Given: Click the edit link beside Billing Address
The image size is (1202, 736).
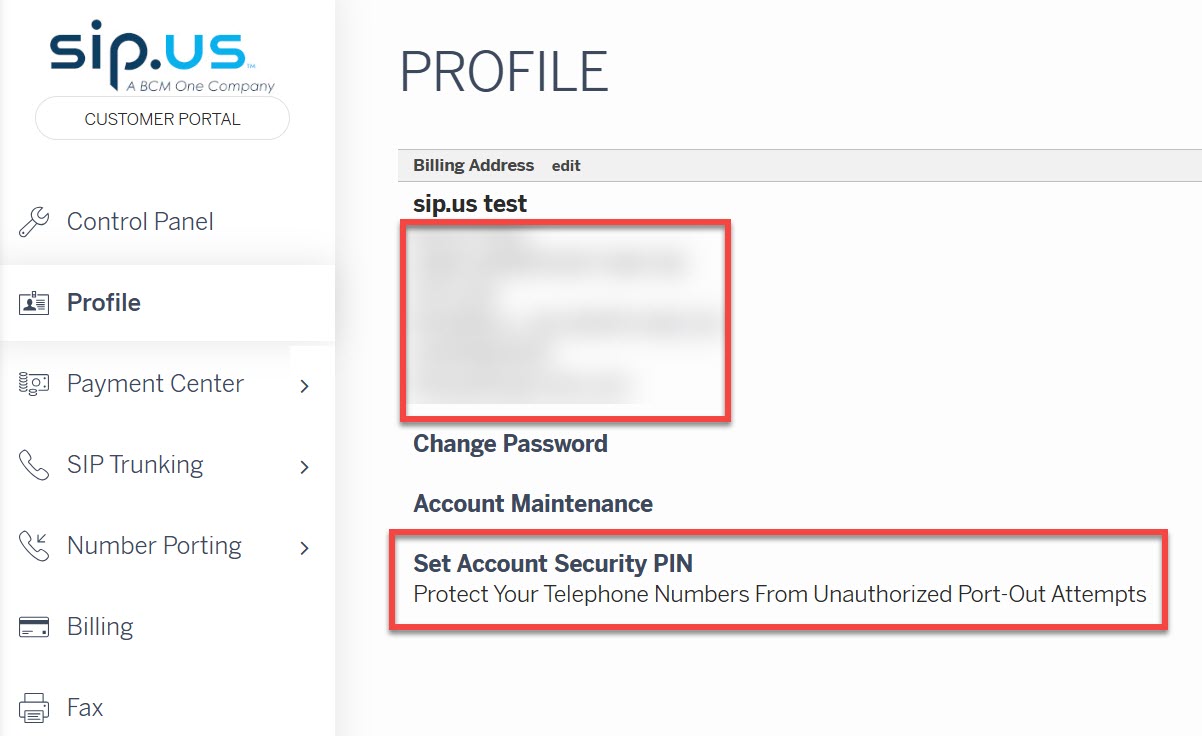Looking at the screenshot, I should [x=566, y=166].
